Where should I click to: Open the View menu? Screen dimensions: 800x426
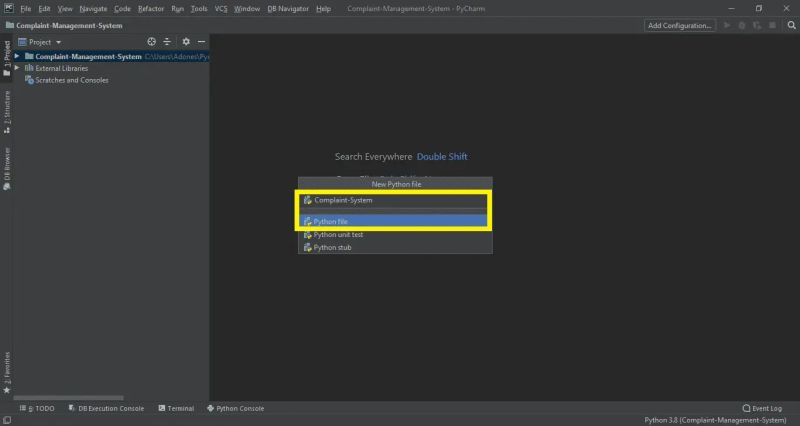[x=65, y=9]
